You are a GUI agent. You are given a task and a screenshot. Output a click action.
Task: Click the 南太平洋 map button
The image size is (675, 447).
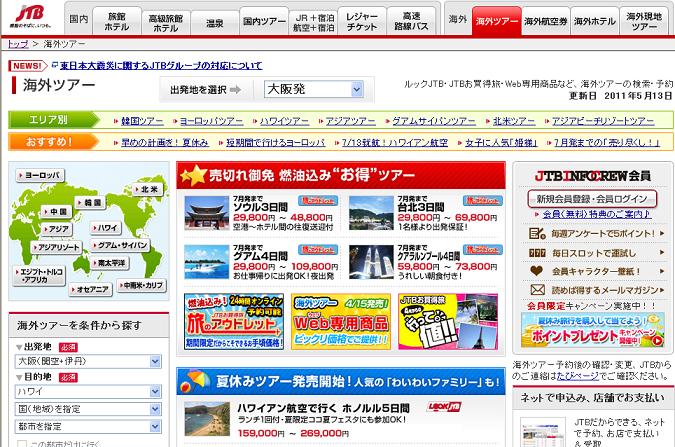pos(109,263)
